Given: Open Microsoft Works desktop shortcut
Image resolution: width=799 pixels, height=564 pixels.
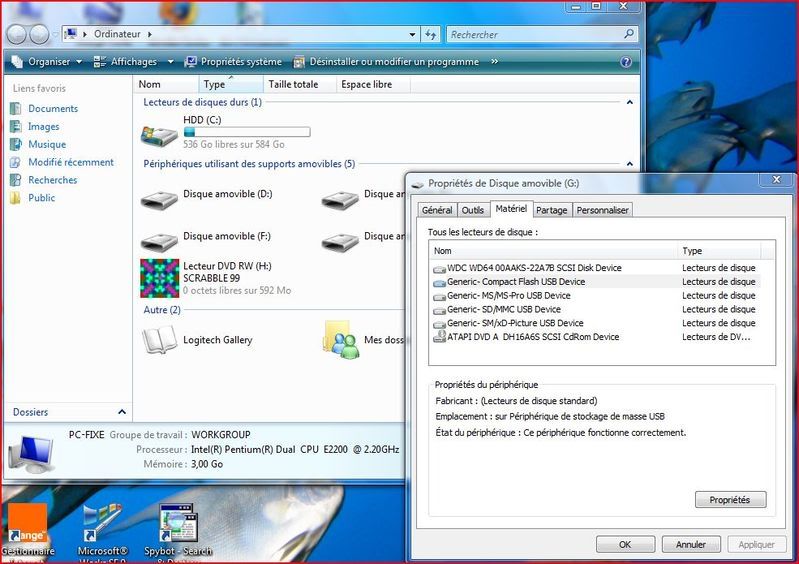Looking at the screenshot, I should point(103,522).
